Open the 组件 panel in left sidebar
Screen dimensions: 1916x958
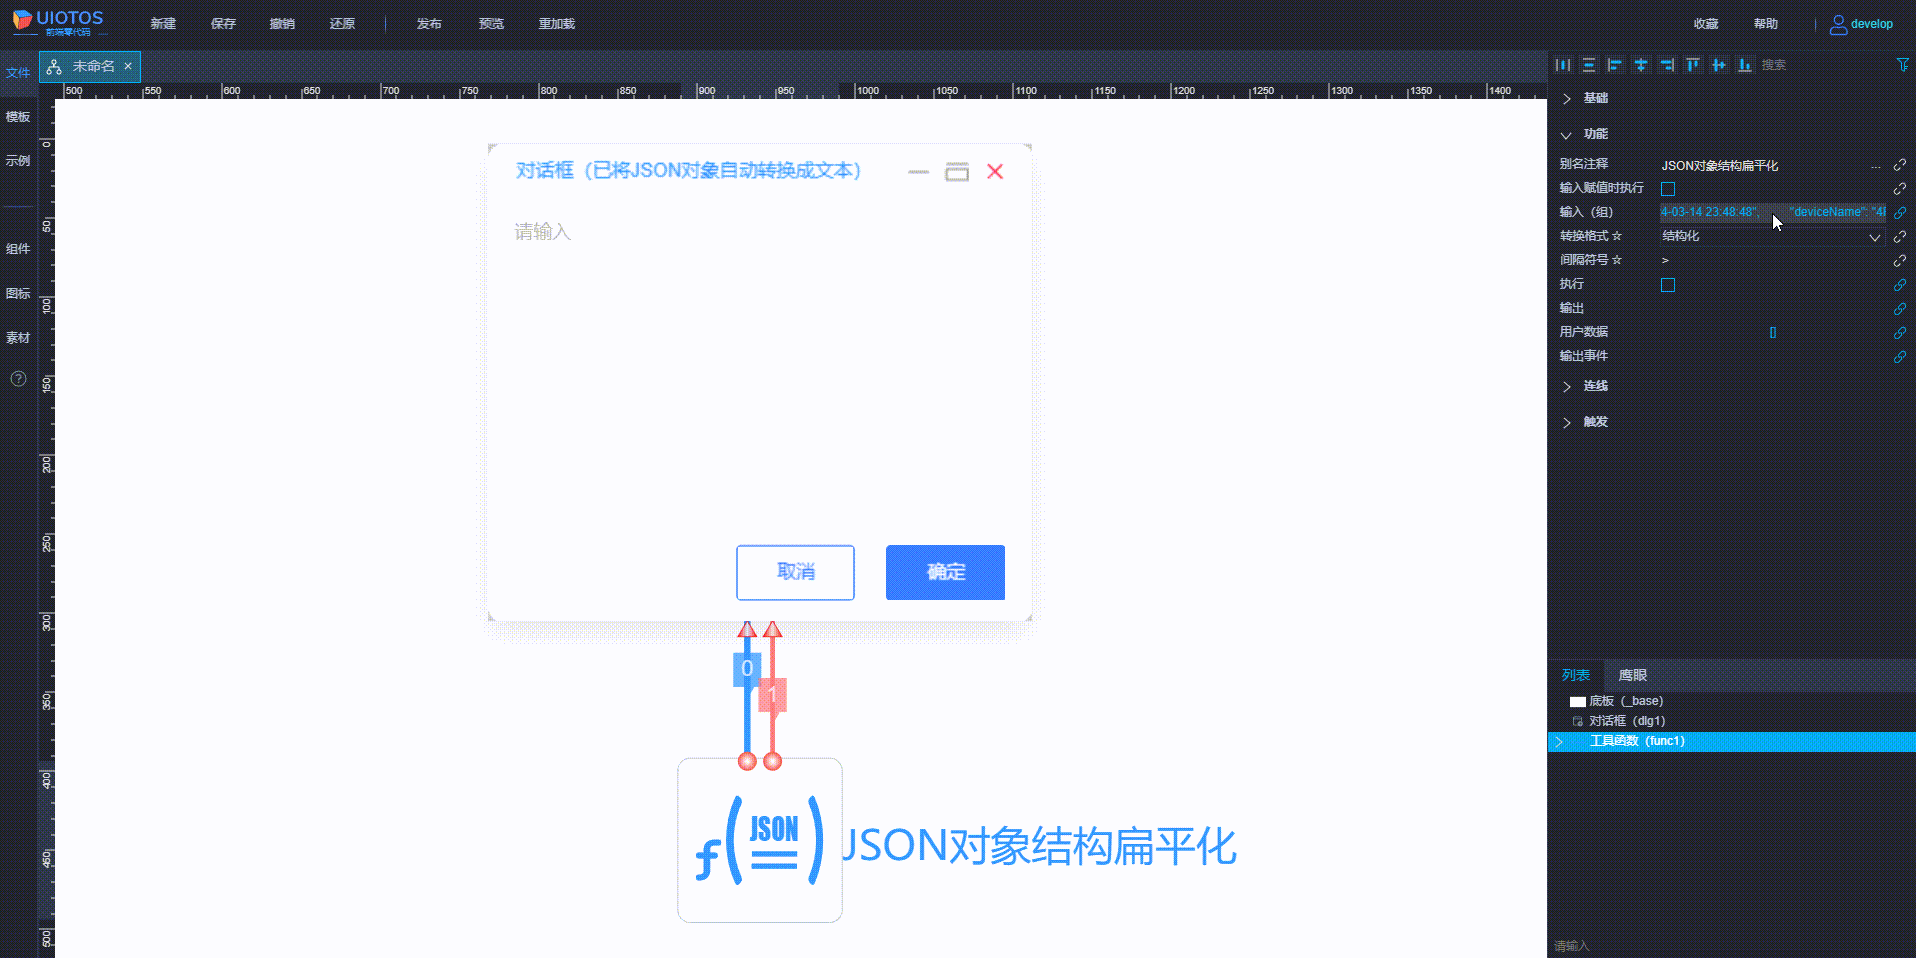pyautogui.click(x=18, y=249)
